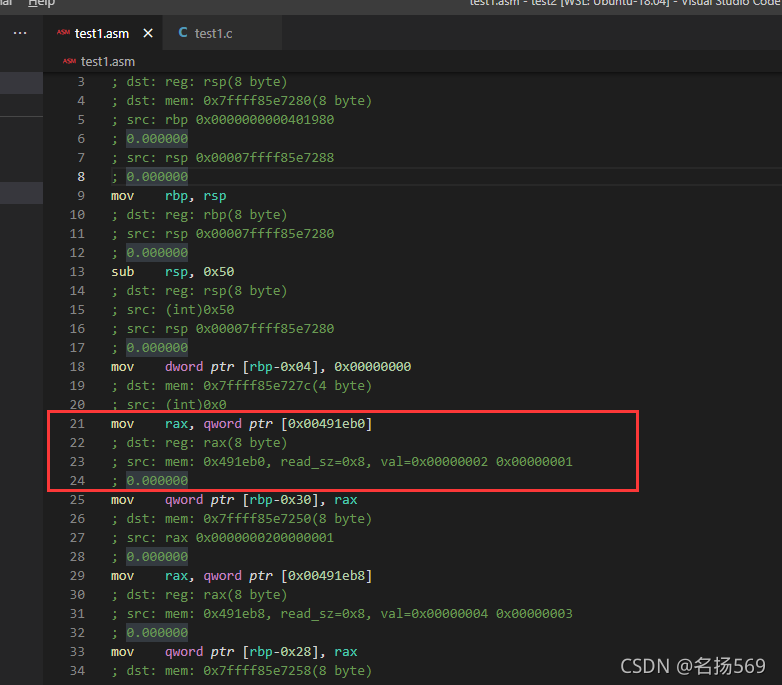Viewport: 782px width, 685px height.
Task: Click comment 'dst: mem: 0x7ffff85e7250(8 byte)'
Action: click(242, 519)
